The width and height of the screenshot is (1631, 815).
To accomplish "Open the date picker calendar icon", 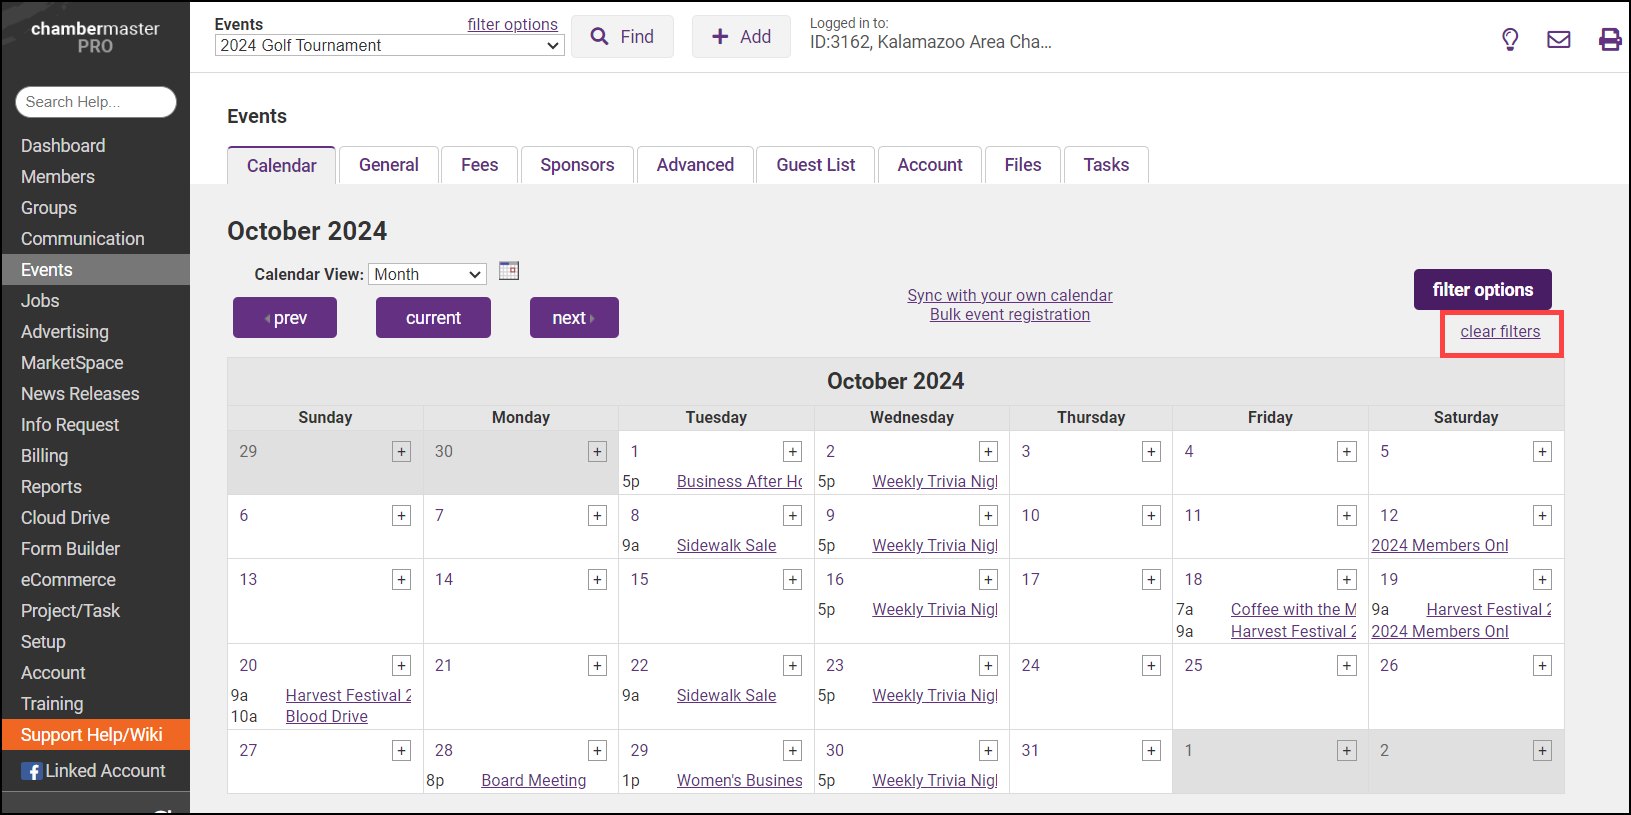I will (509, 271).
